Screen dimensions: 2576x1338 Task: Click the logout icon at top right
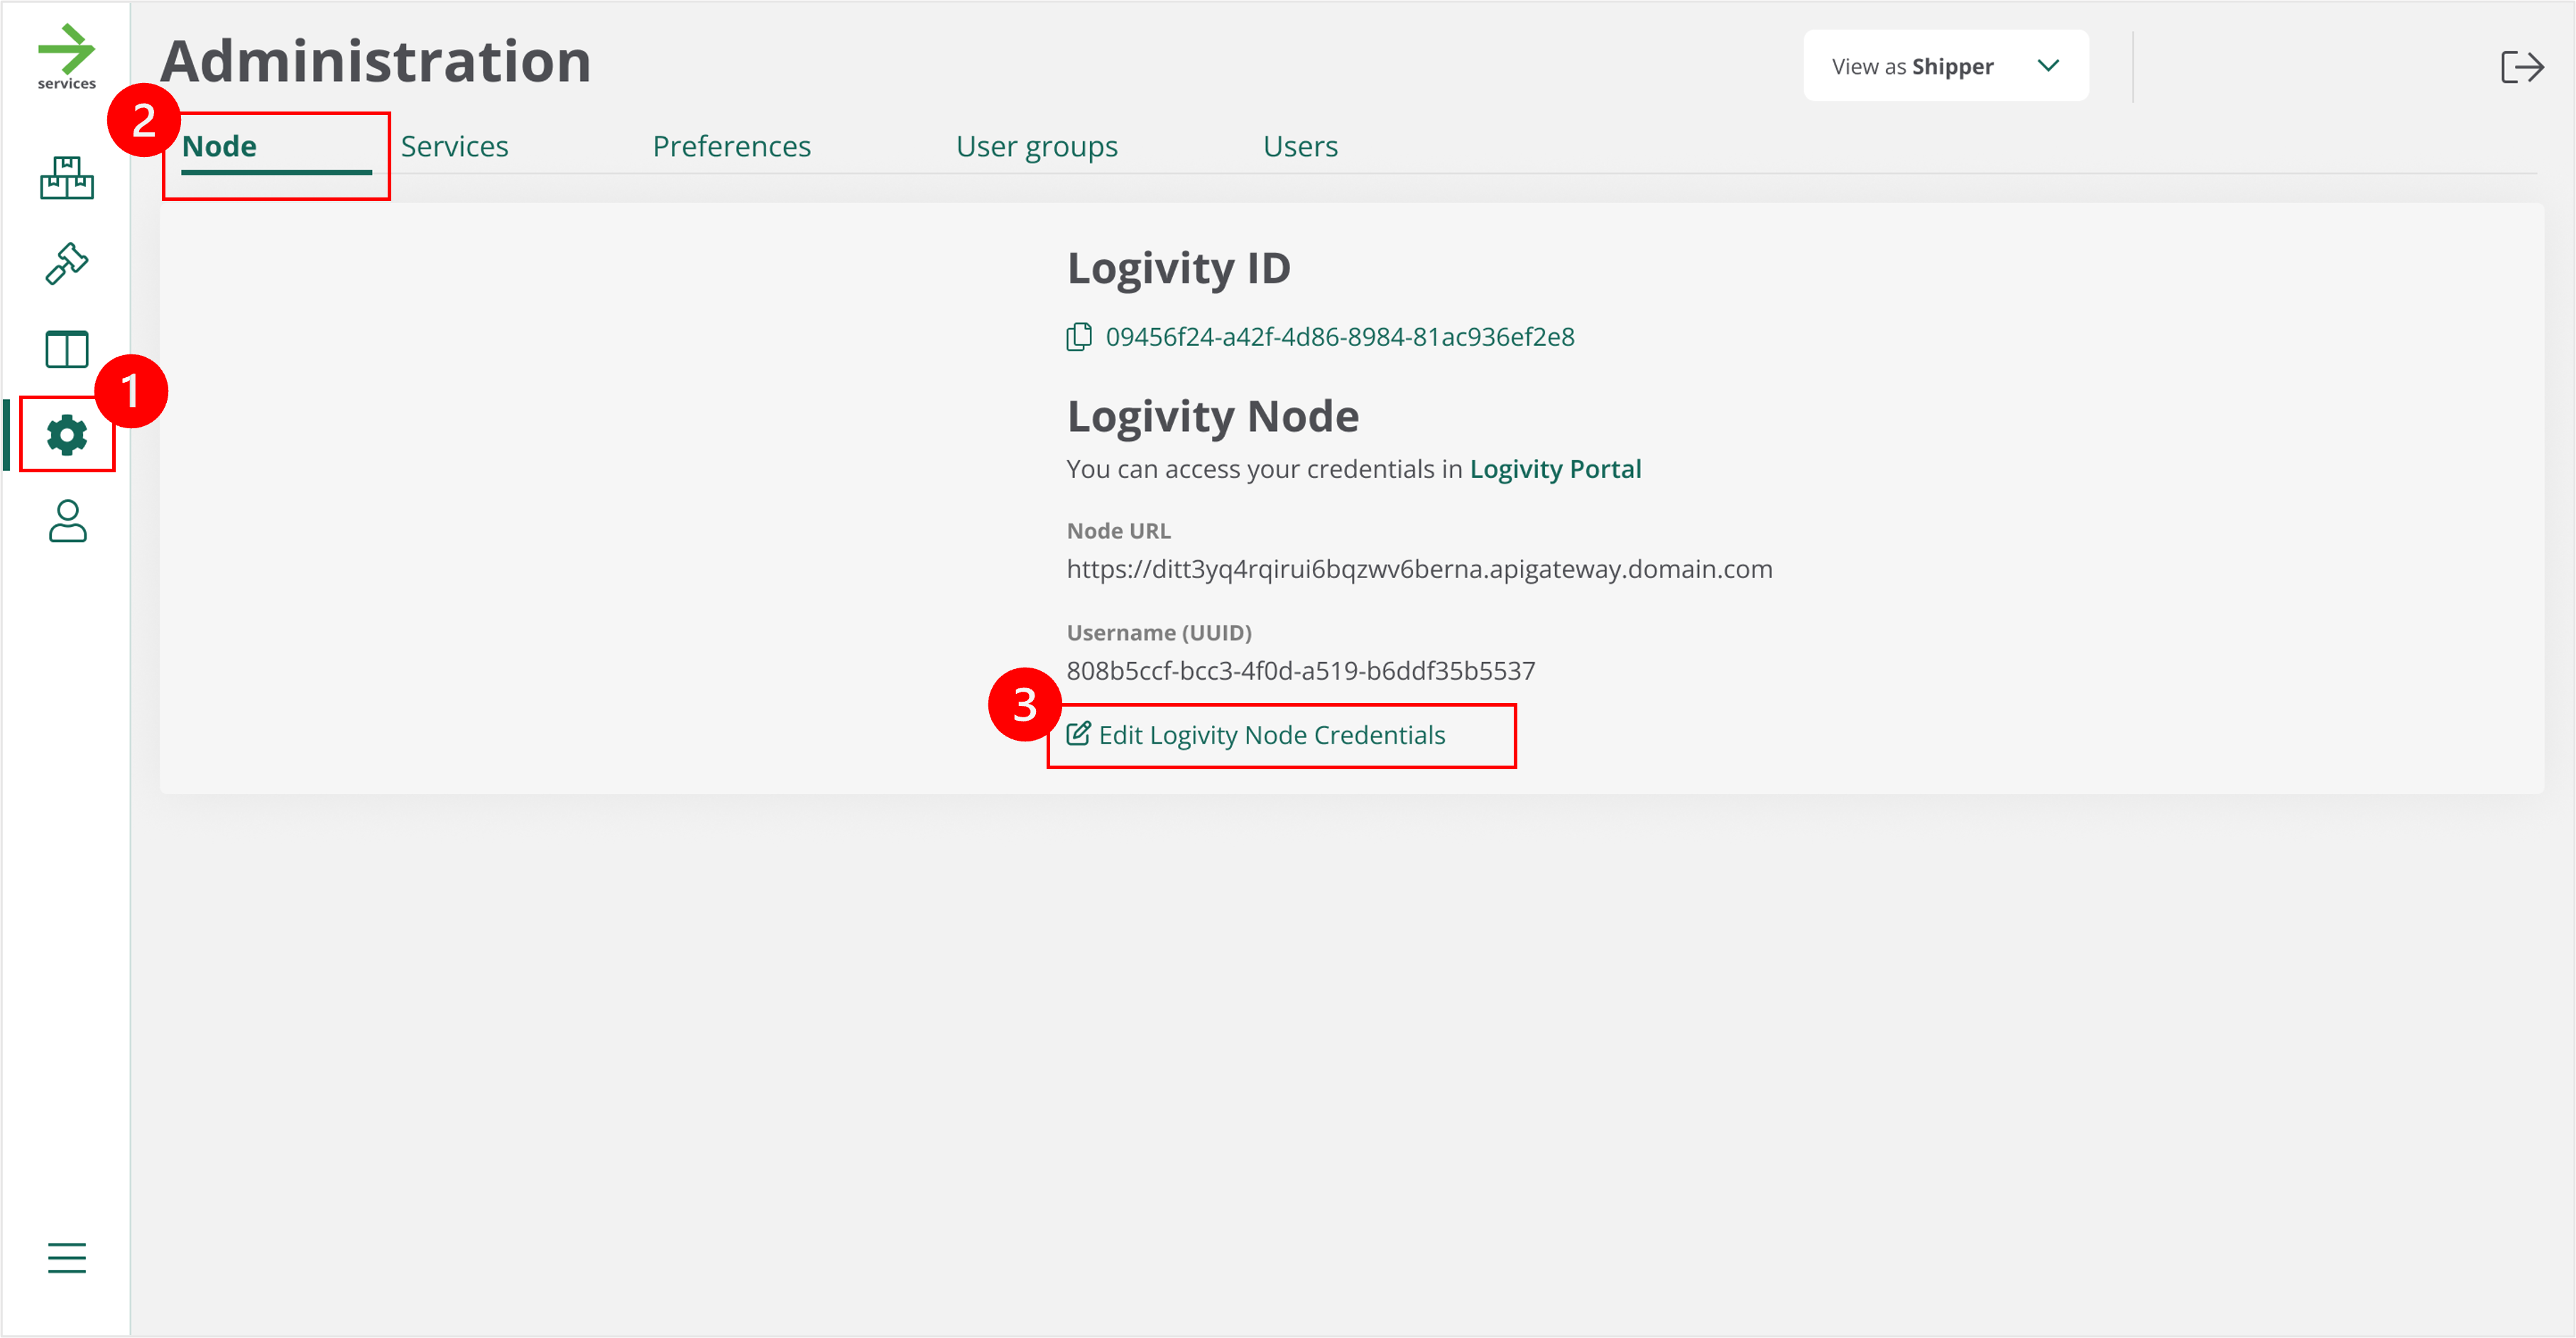[2521, 67]
